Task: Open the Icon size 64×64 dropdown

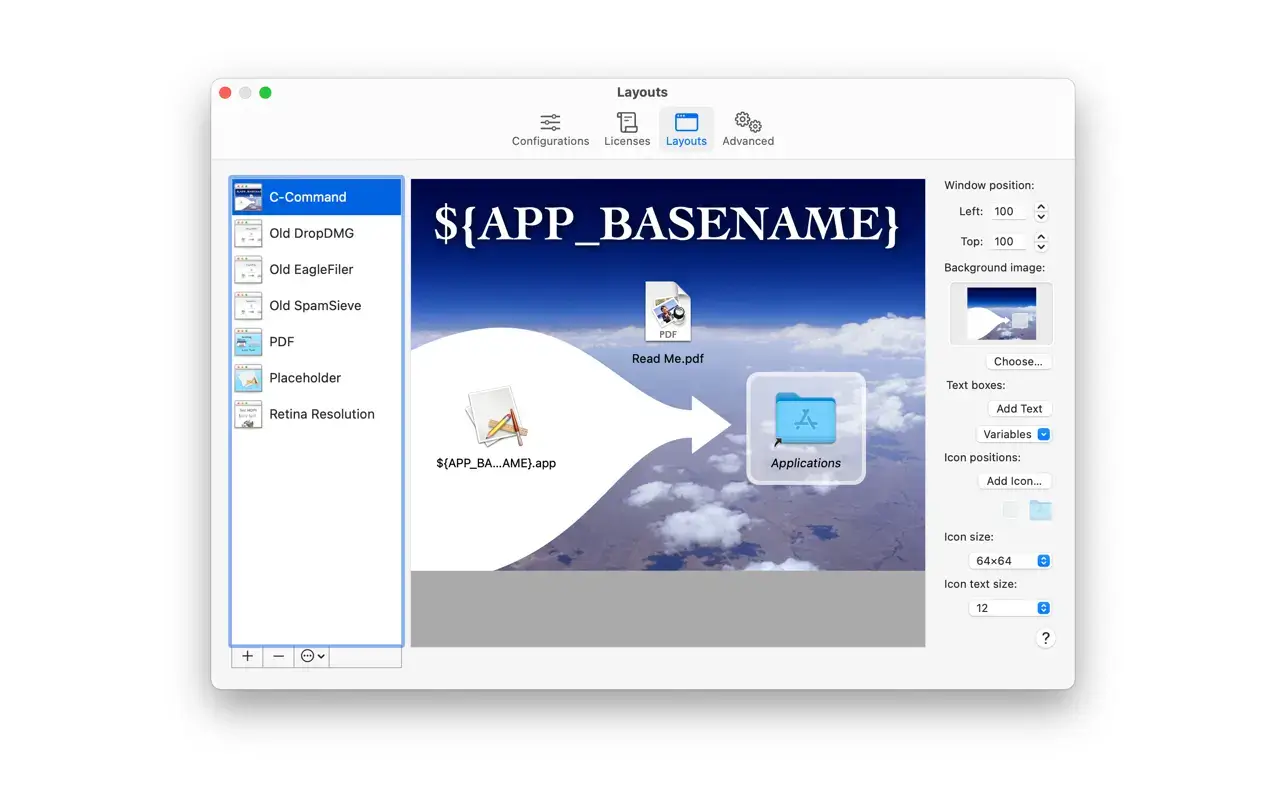Action: pos(1010,561)
